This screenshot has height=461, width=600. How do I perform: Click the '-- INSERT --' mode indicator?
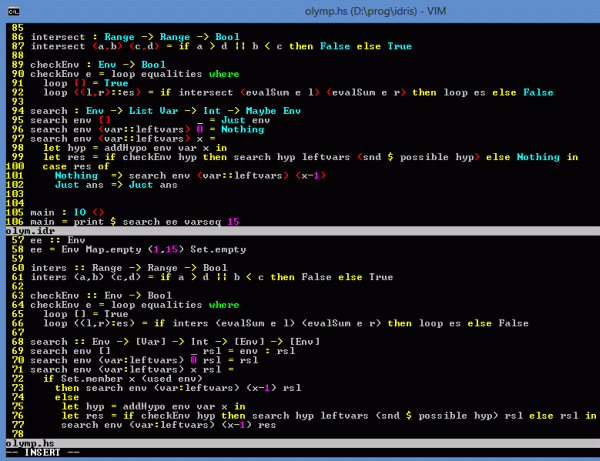click(42, 453)
